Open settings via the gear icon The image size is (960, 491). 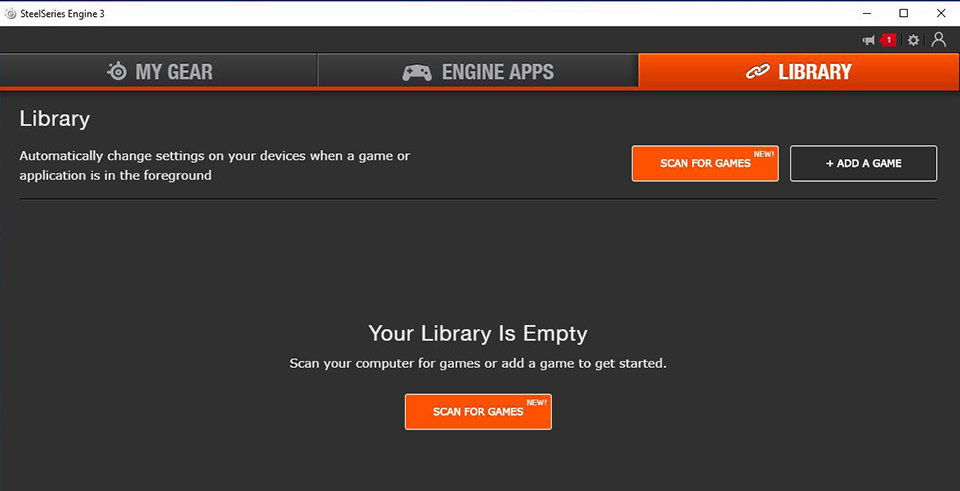pyautogui.click(x=913, y=40)
